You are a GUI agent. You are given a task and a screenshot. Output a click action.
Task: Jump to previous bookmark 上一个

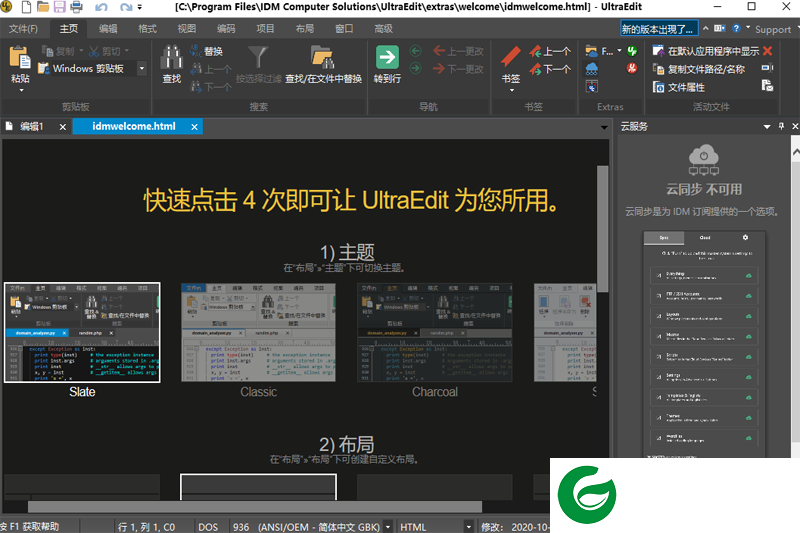550,51
